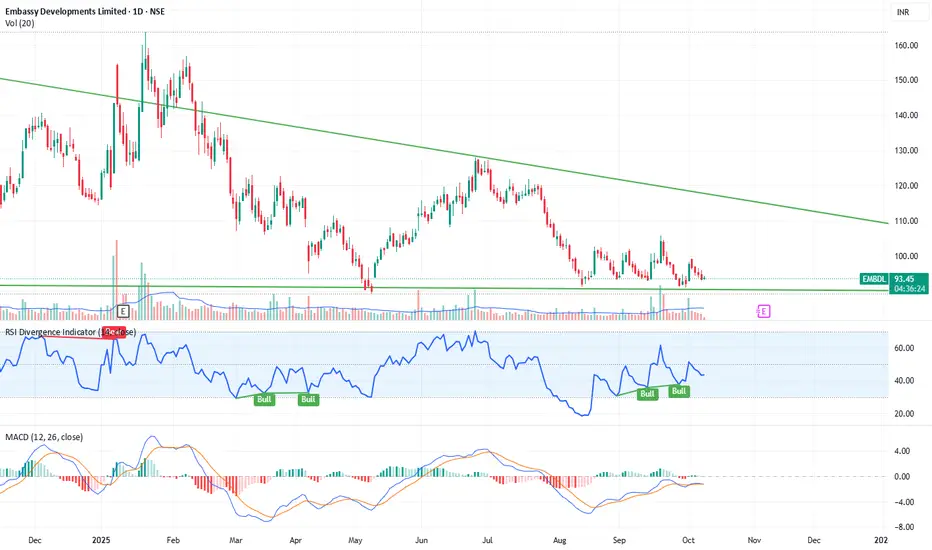
Task: Select the Vol (20) indicator legend
Action: (x=20, y=23)
